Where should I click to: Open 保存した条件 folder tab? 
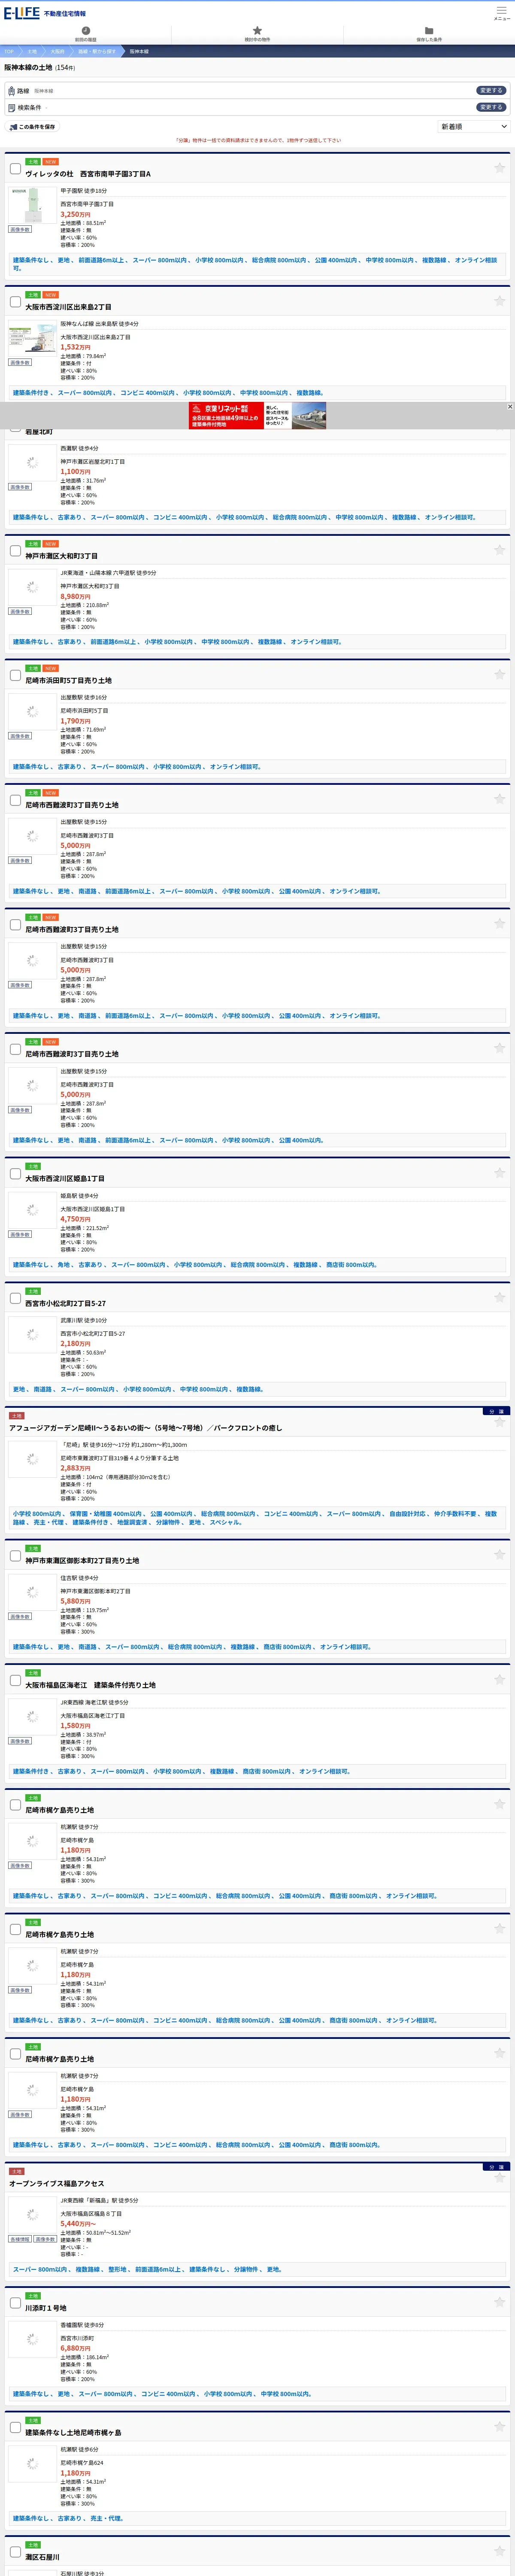(x=429, y=34)
